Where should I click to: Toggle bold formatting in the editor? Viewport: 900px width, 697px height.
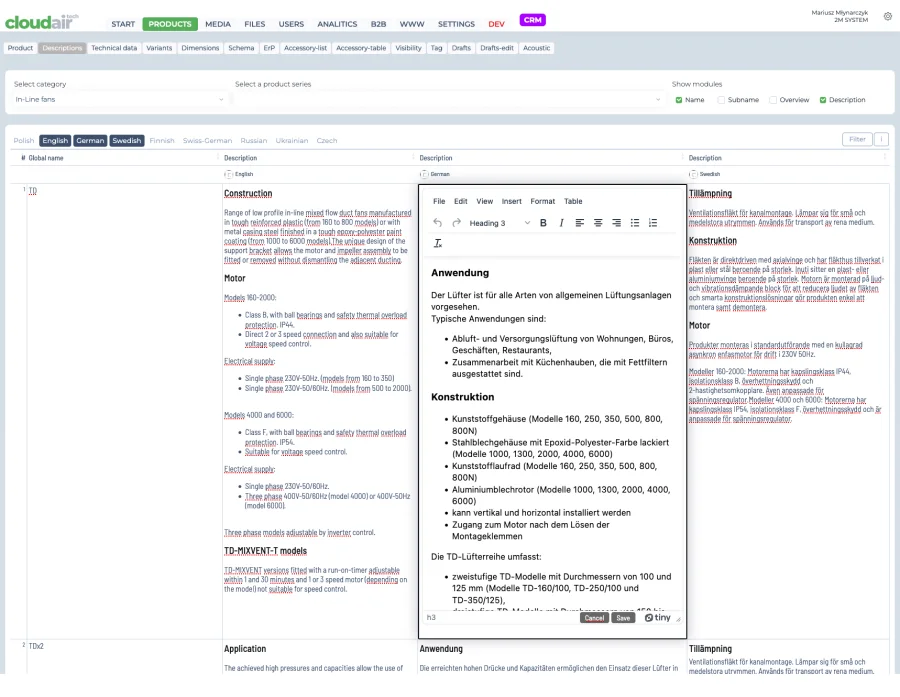pos(543,223)
